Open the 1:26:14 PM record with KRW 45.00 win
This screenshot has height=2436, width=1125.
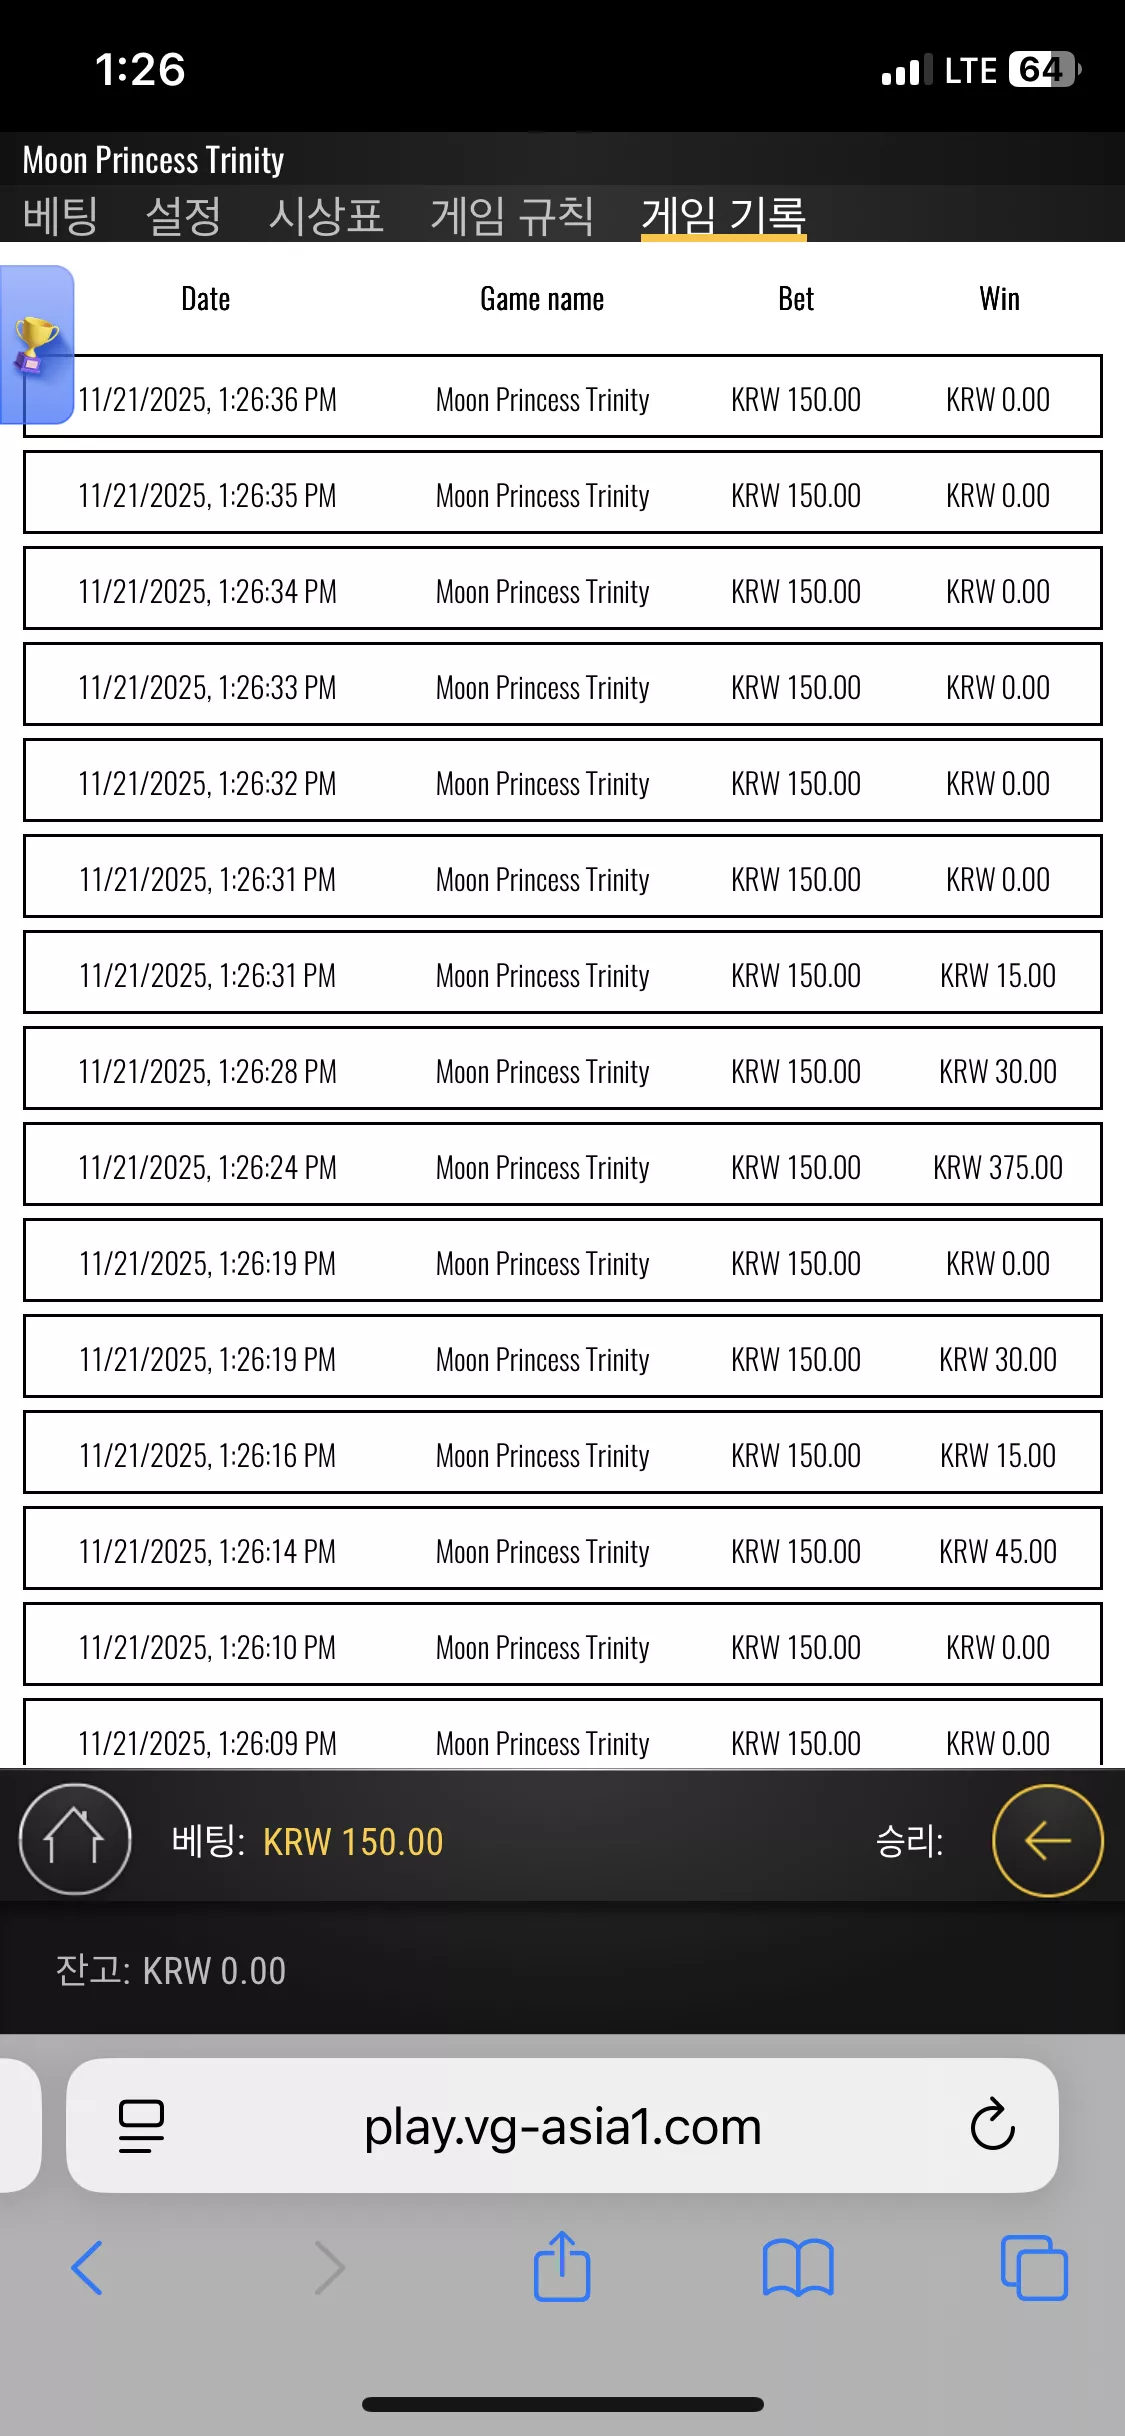click(x=562, y=1548)
